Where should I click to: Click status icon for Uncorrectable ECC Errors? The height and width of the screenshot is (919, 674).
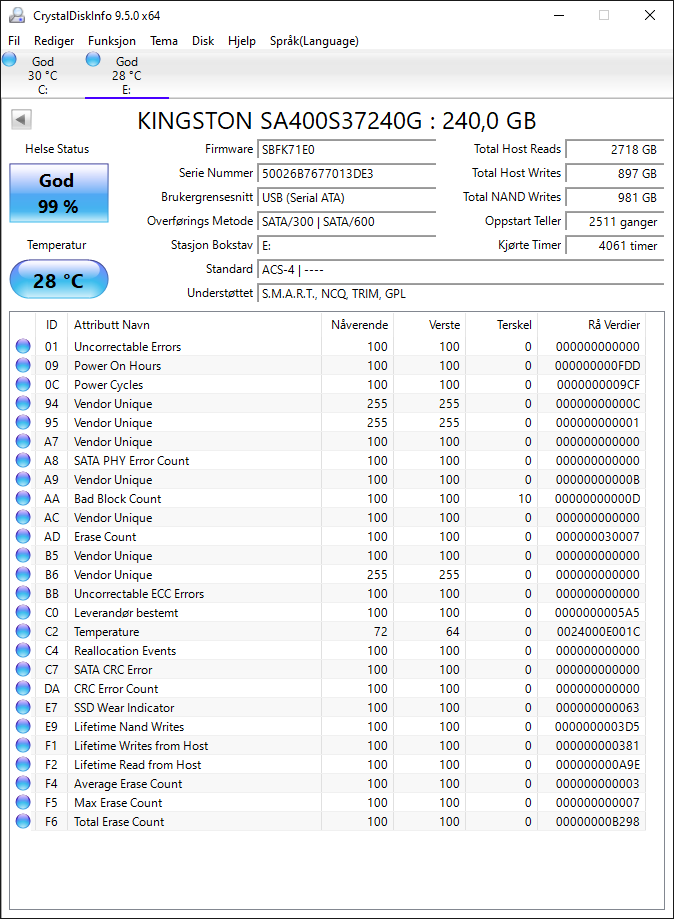(23, 593)
